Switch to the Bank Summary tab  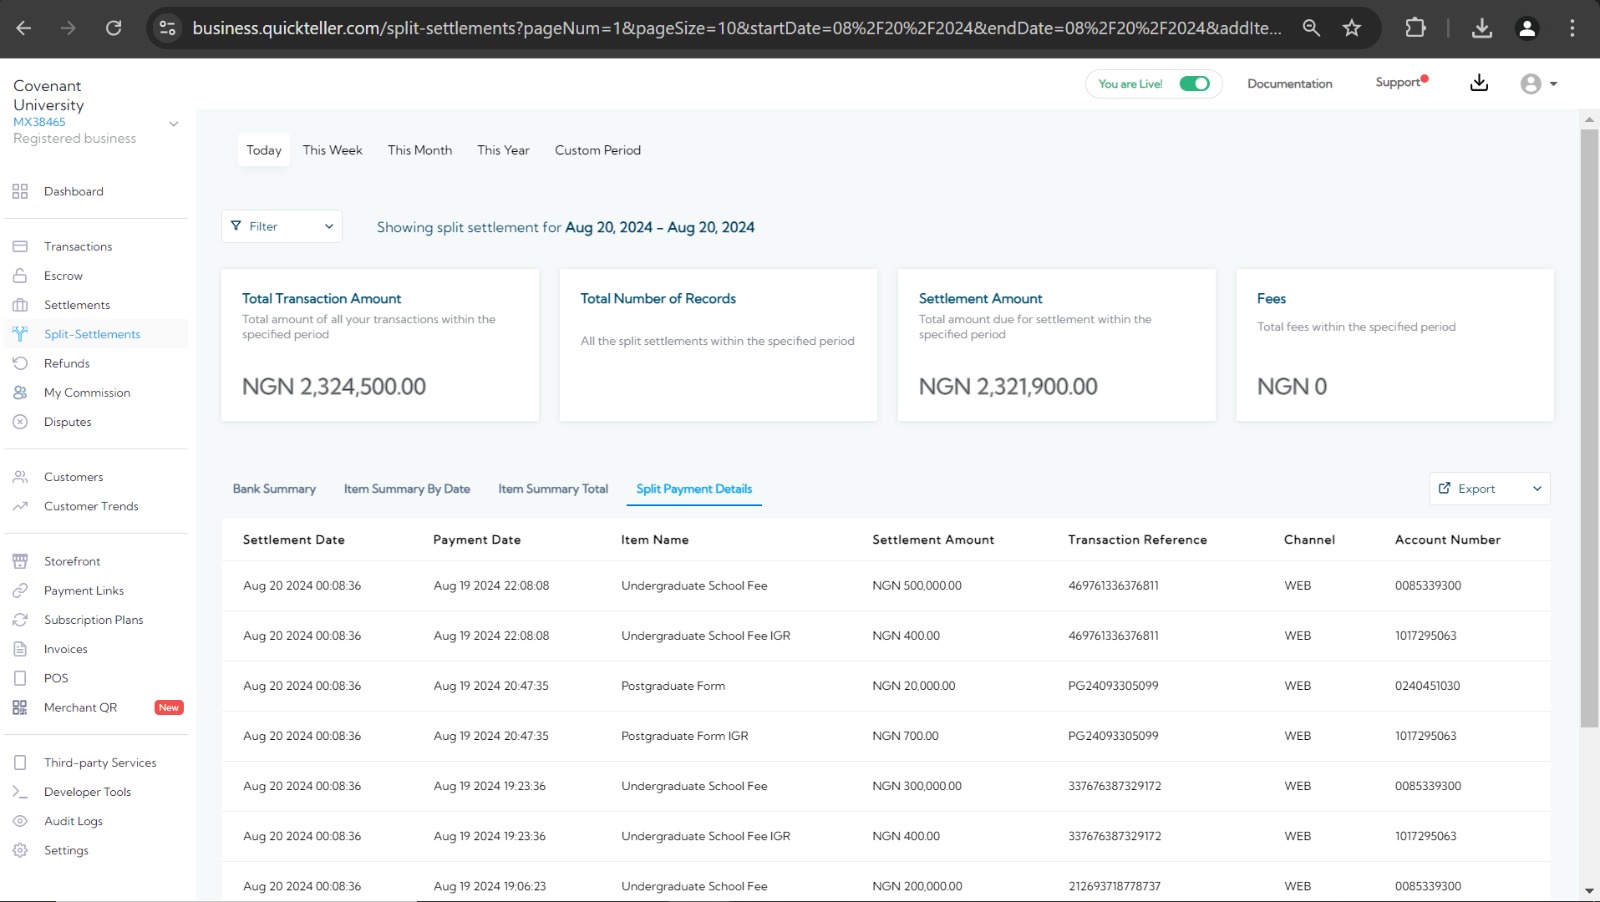pyautogui.click(x=274, y=489)
